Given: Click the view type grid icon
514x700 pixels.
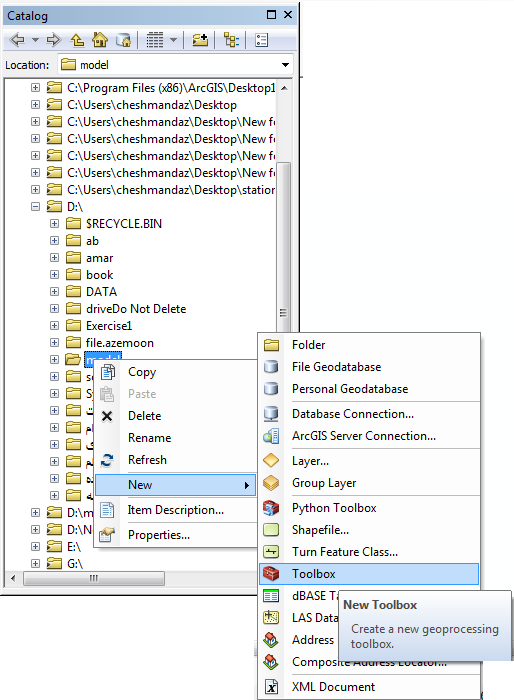Looking at the screenshot, I should click(x=155, y=40).
